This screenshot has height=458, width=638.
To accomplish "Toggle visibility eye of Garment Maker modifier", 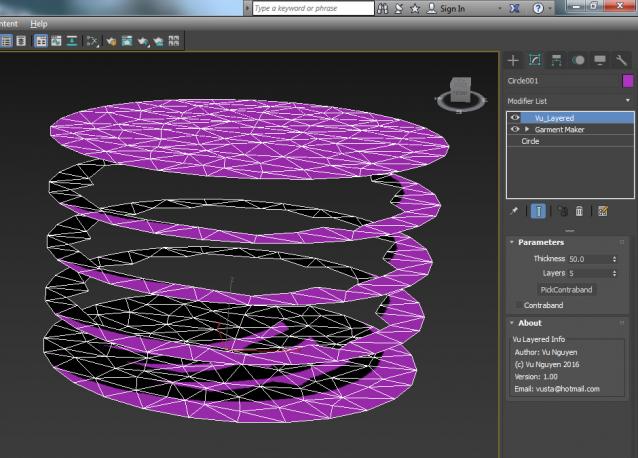I will click(x=516, y=129).
